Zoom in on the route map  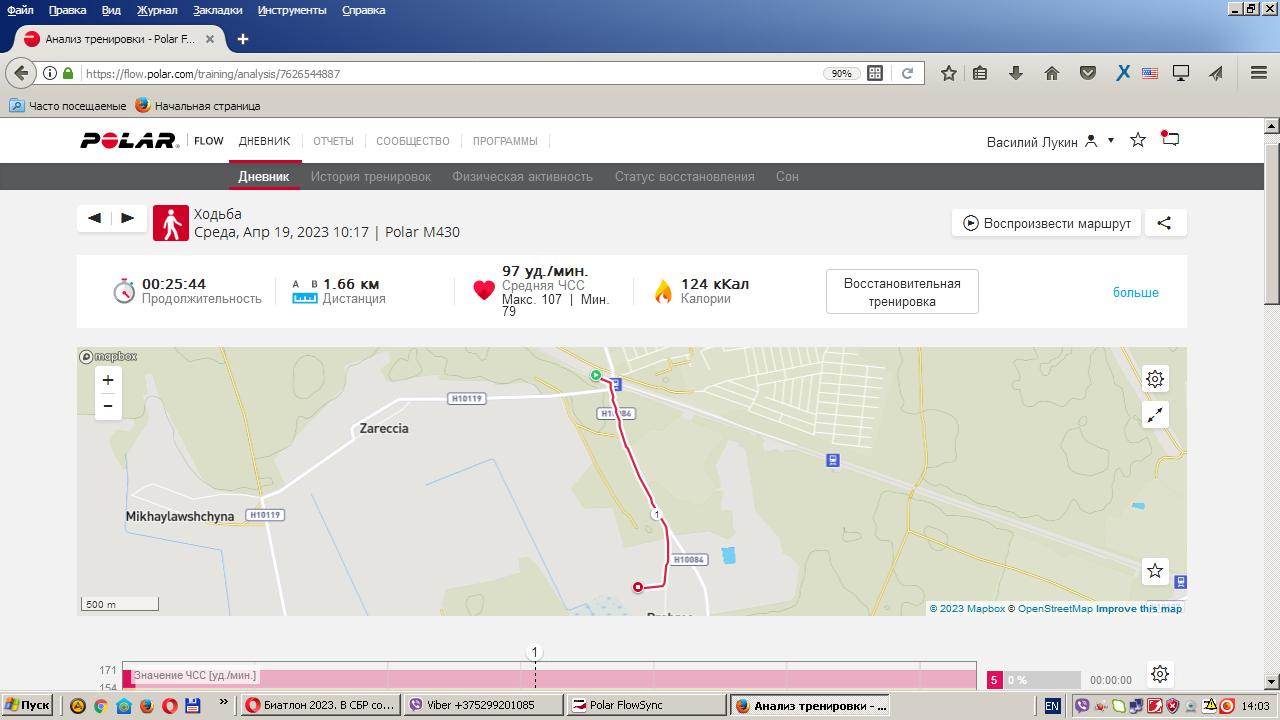[x=108, y=380]
